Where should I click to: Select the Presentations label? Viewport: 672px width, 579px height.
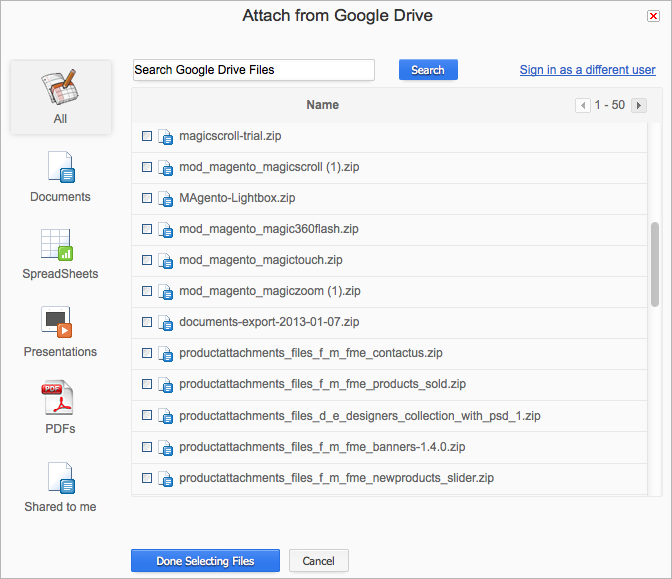(x=60, y=351)
